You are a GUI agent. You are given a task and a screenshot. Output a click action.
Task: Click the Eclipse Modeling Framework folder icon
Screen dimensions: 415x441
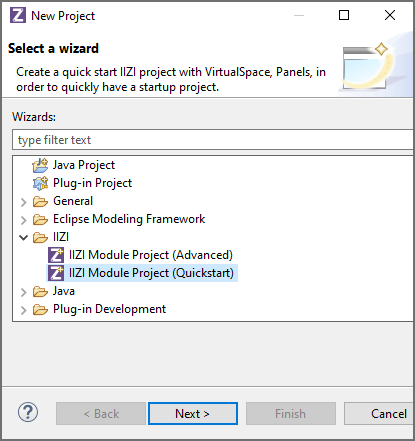pyautogui.click(x=40, y=220)
